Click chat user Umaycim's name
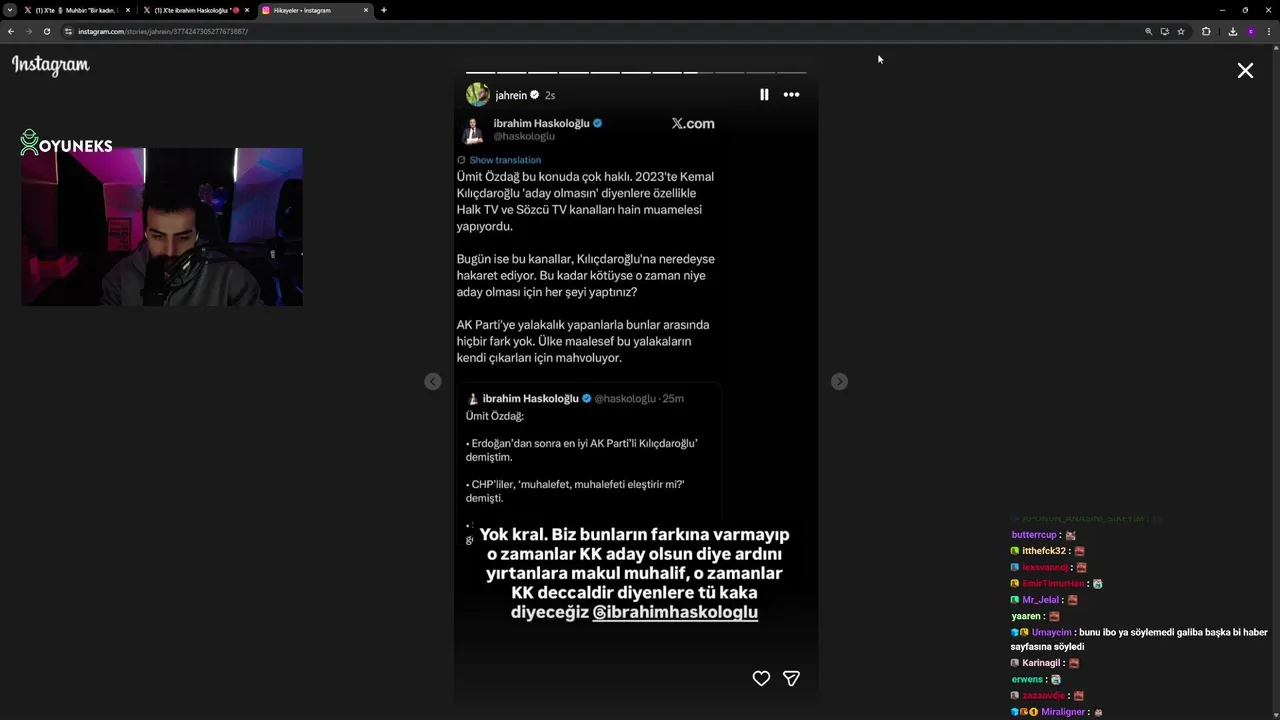This screenshot has height=720, width=1280. (1051, 632)
